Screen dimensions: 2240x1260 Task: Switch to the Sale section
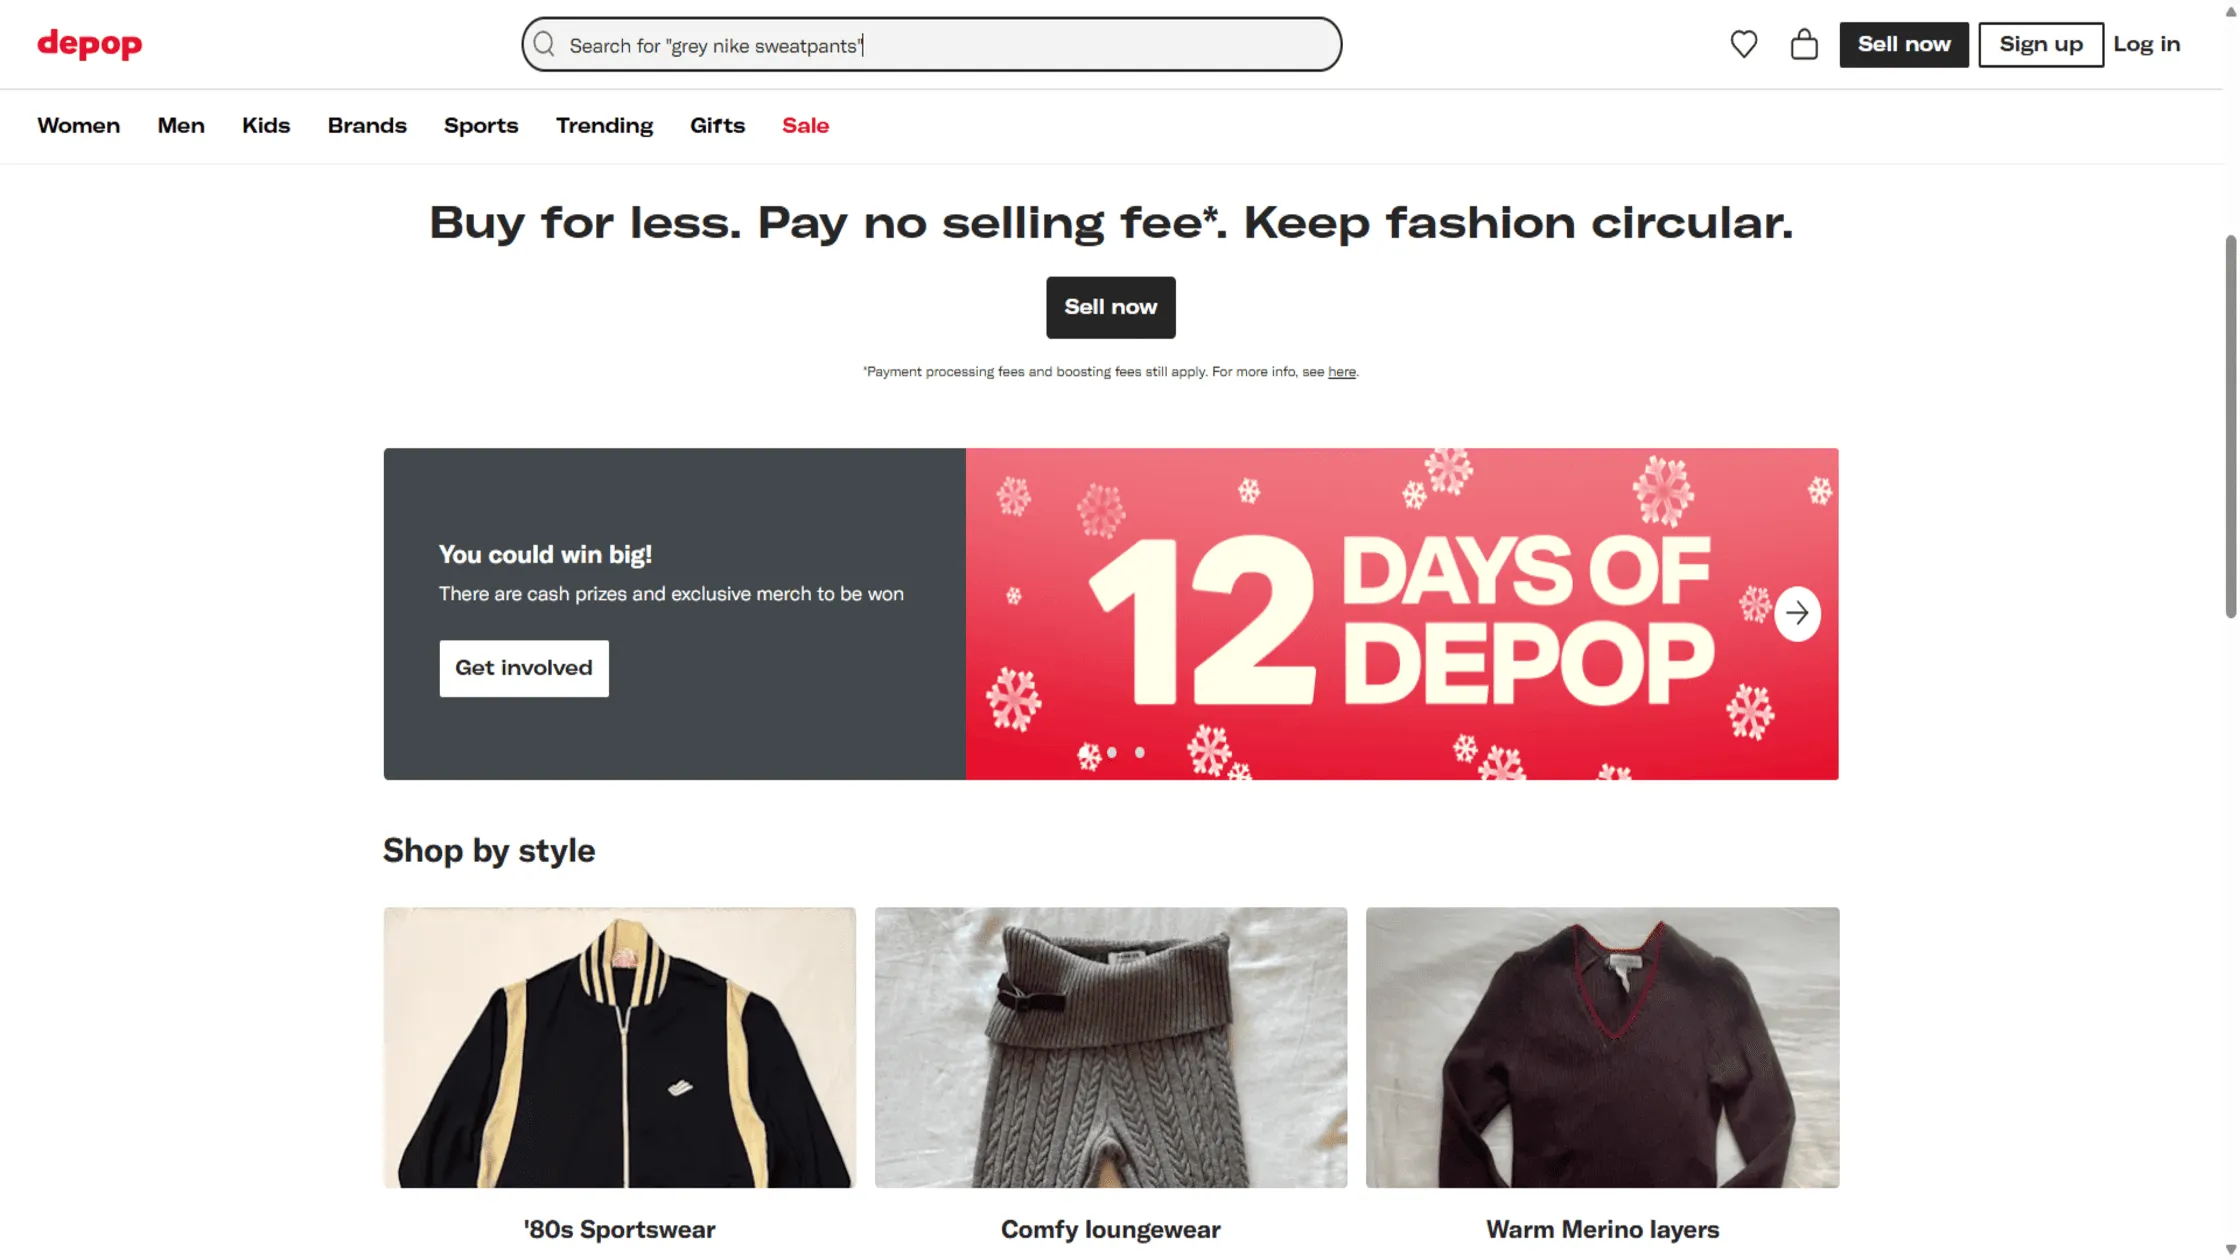click(805, 125)
